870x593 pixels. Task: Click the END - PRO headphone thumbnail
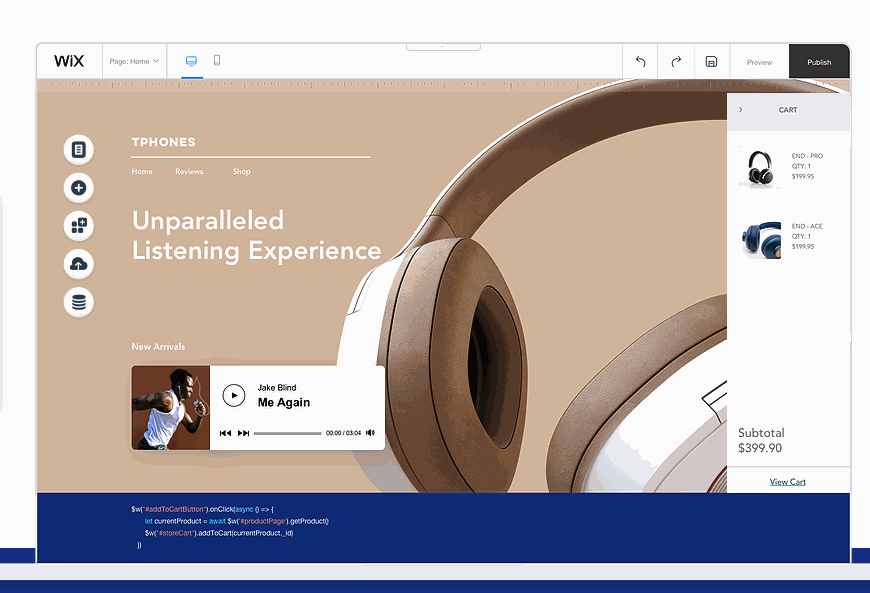[x=760, y=167]
